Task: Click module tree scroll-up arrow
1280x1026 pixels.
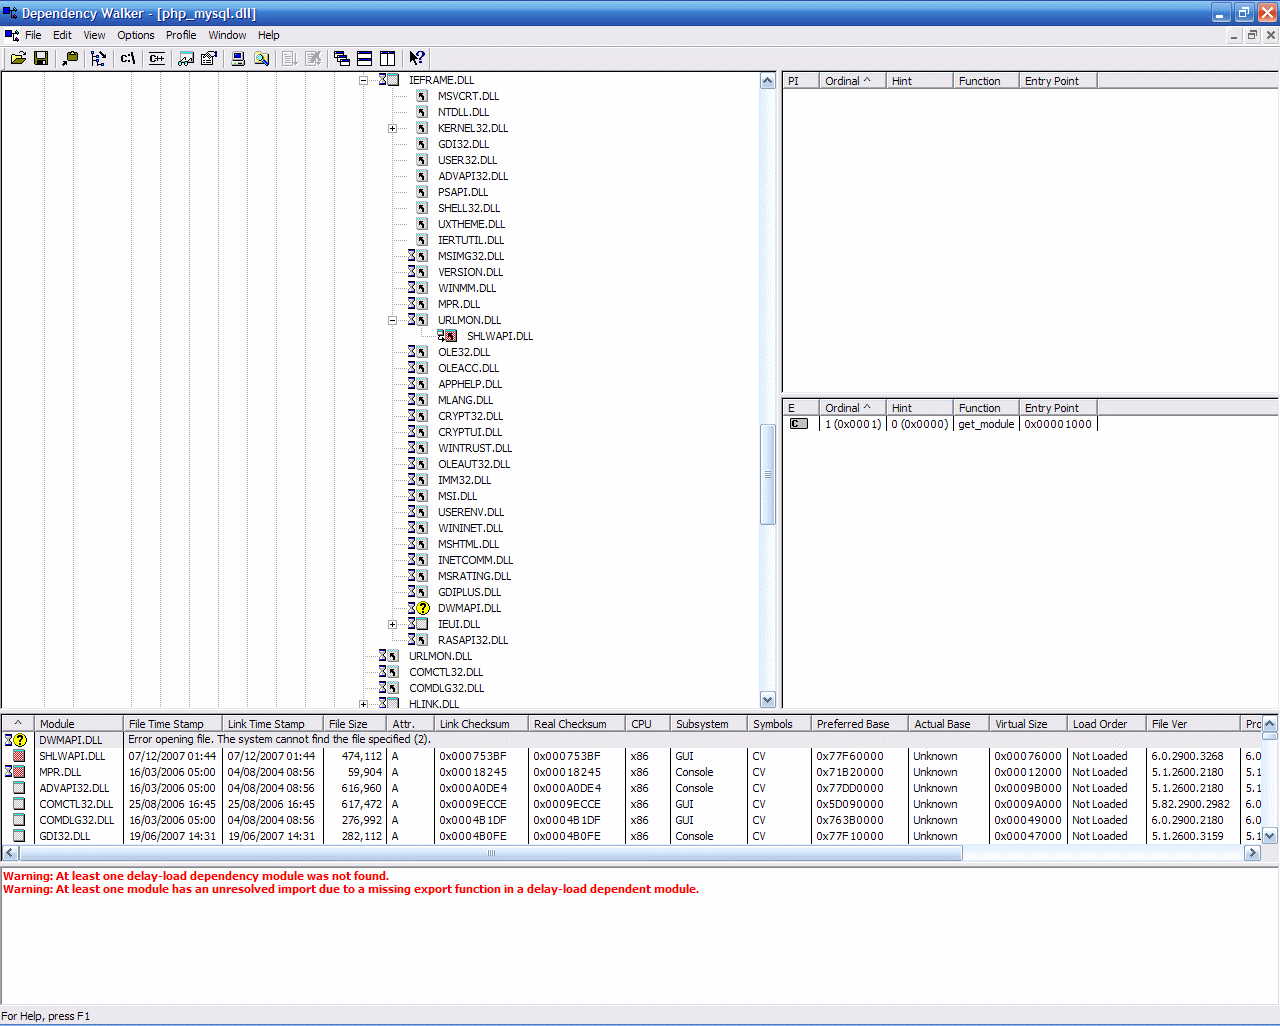Action: click(768, 81)
